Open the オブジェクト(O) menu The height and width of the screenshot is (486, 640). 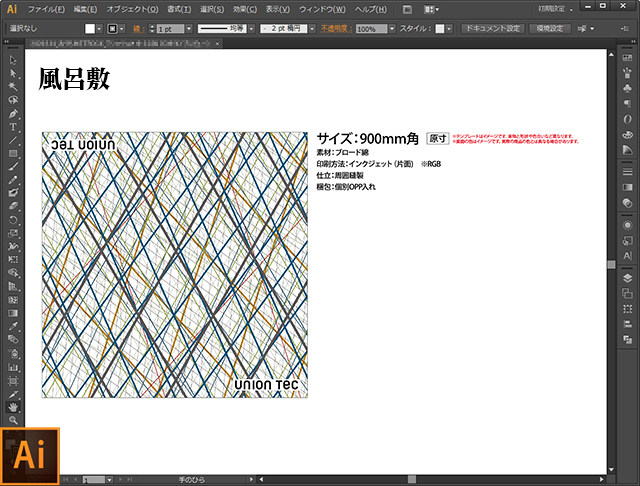[x=132, y=9]
